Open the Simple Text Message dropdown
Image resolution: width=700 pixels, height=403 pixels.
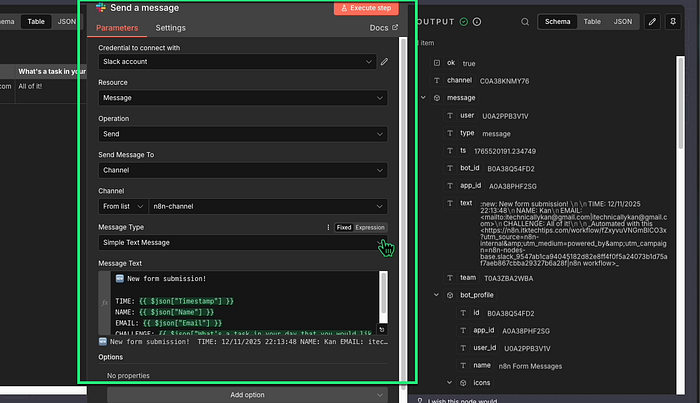point(243,242)
